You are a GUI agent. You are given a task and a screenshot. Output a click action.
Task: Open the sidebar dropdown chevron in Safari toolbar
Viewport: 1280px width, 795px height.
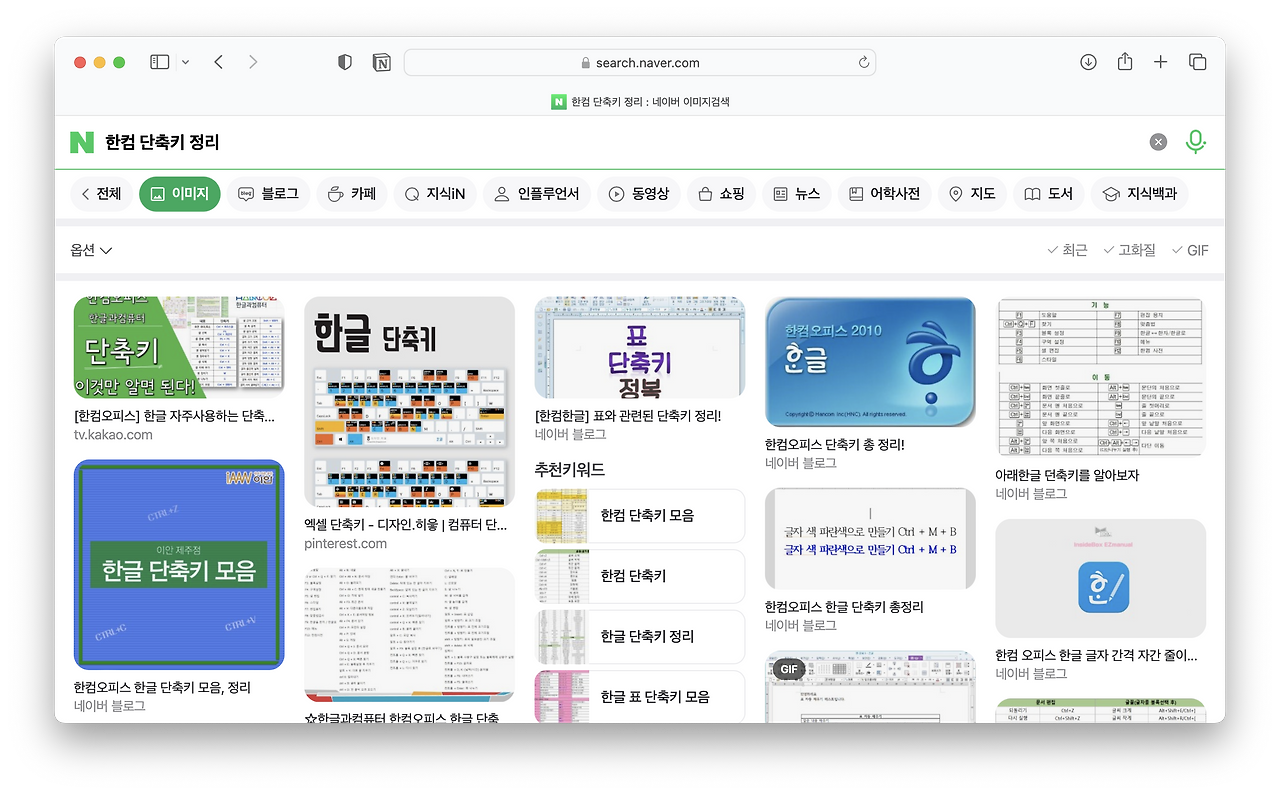click(x=185, y=61)
